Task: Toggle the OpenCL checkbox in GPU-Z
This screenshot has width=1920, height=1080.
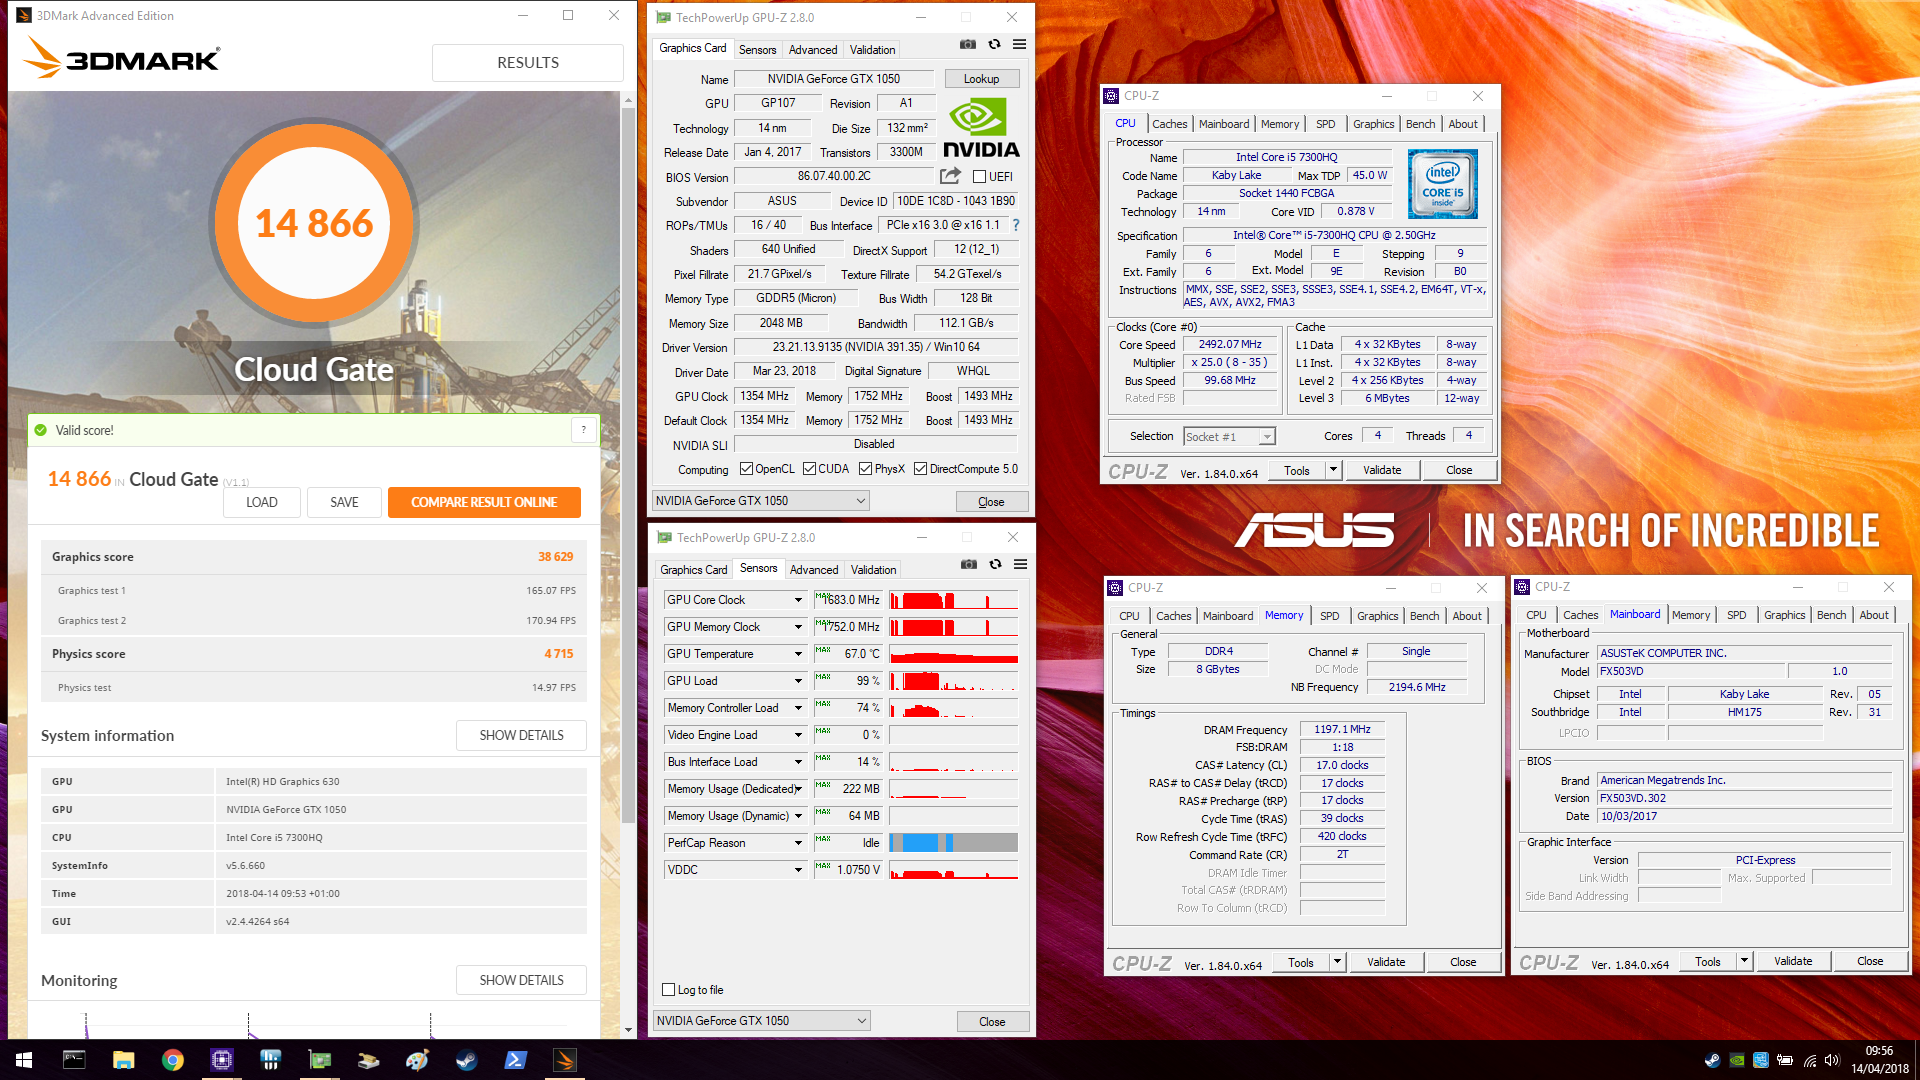Action: [746, 469]
